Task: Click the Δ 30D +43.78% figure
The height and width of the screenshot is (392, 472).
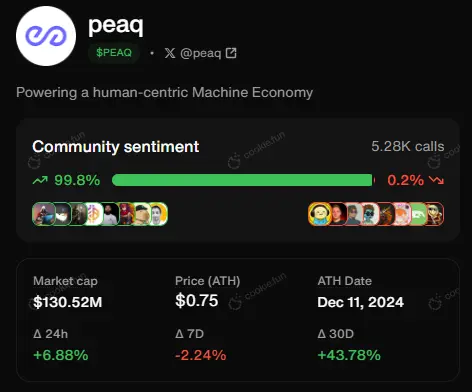Action: (x=349, y=355)
